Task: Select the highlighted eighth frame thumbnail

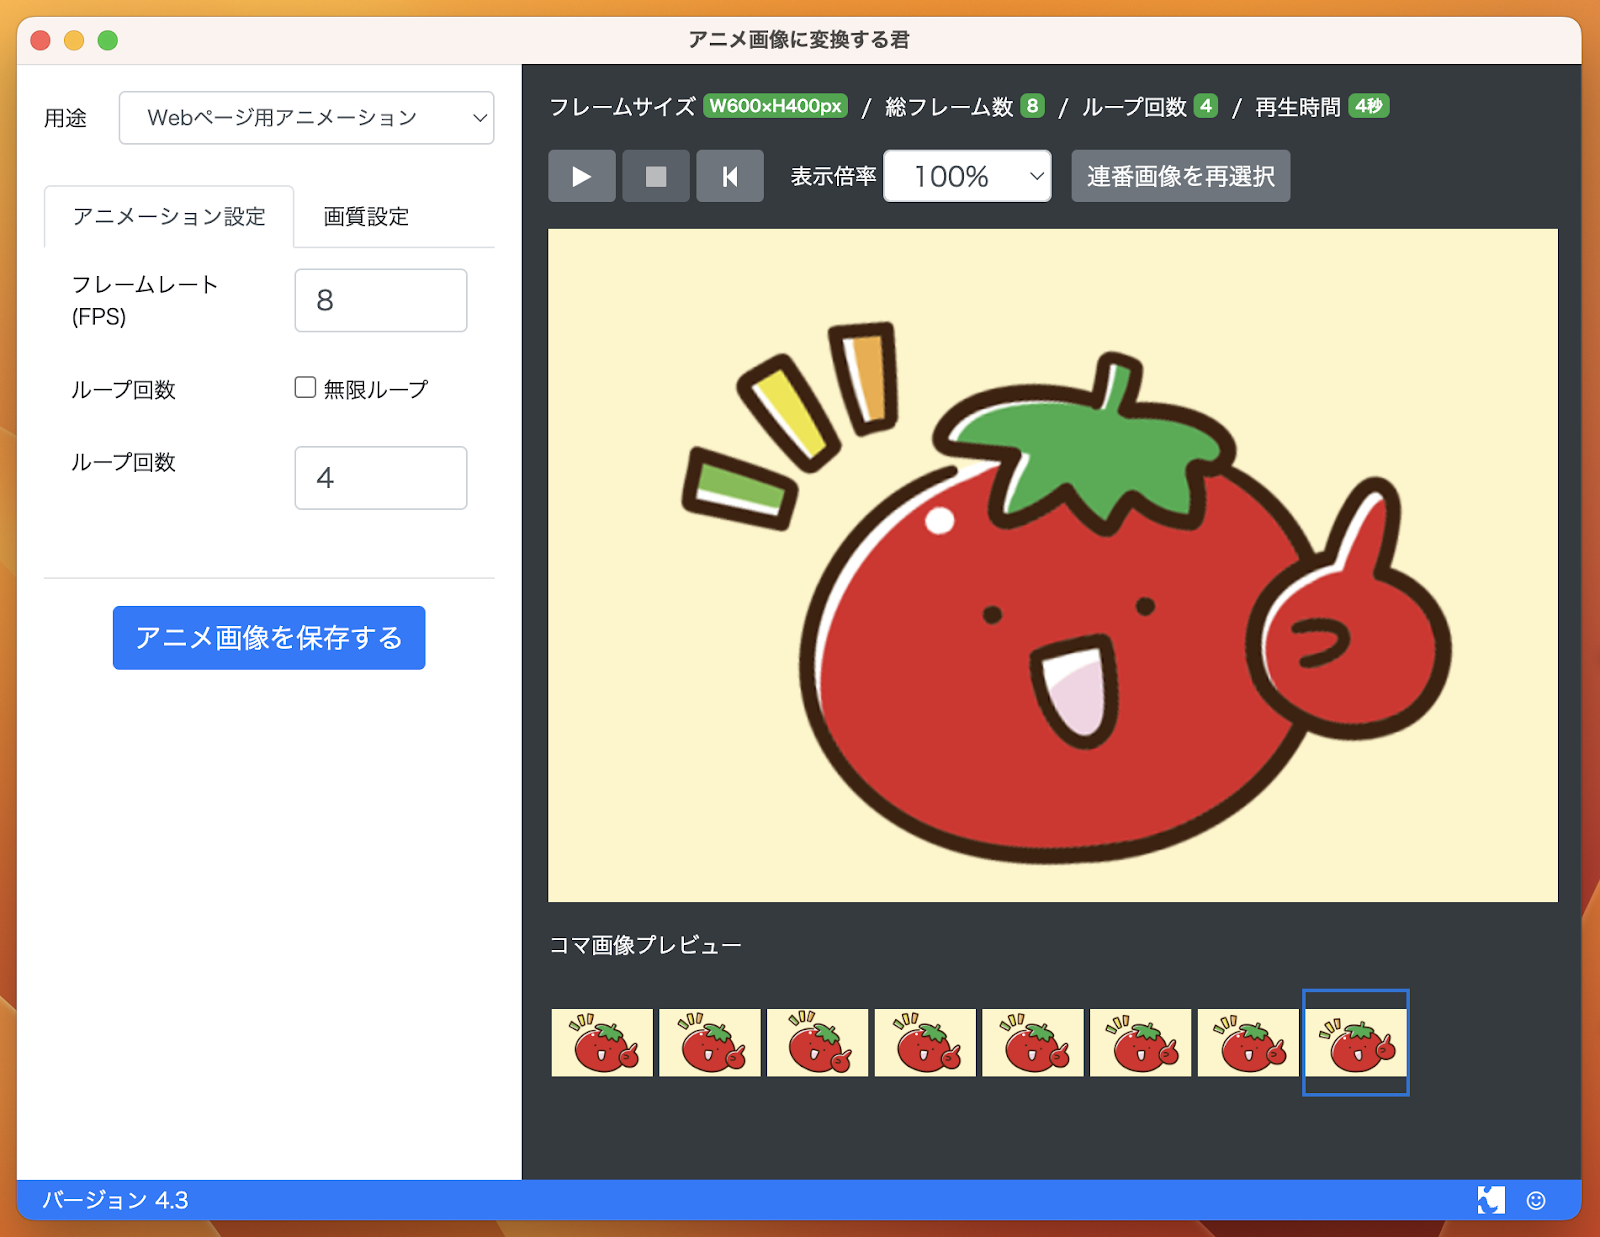Action: [x=1355, y=1042]
